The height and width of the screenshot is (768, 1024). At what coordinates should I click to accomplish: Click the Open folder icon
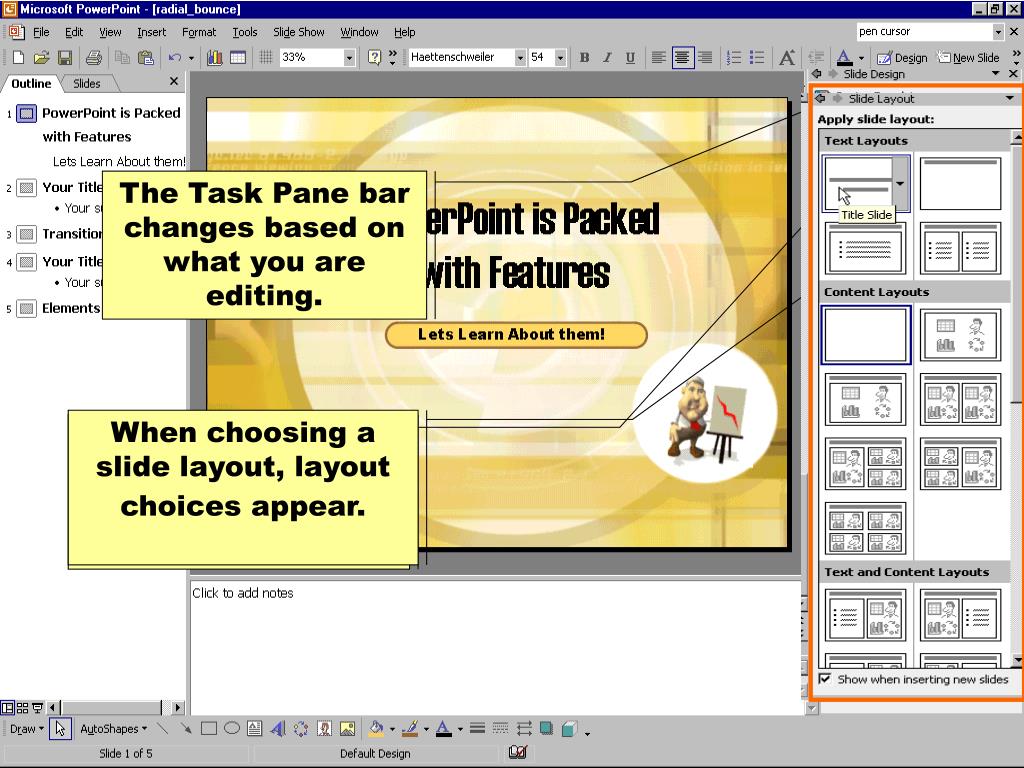point(41,57)
